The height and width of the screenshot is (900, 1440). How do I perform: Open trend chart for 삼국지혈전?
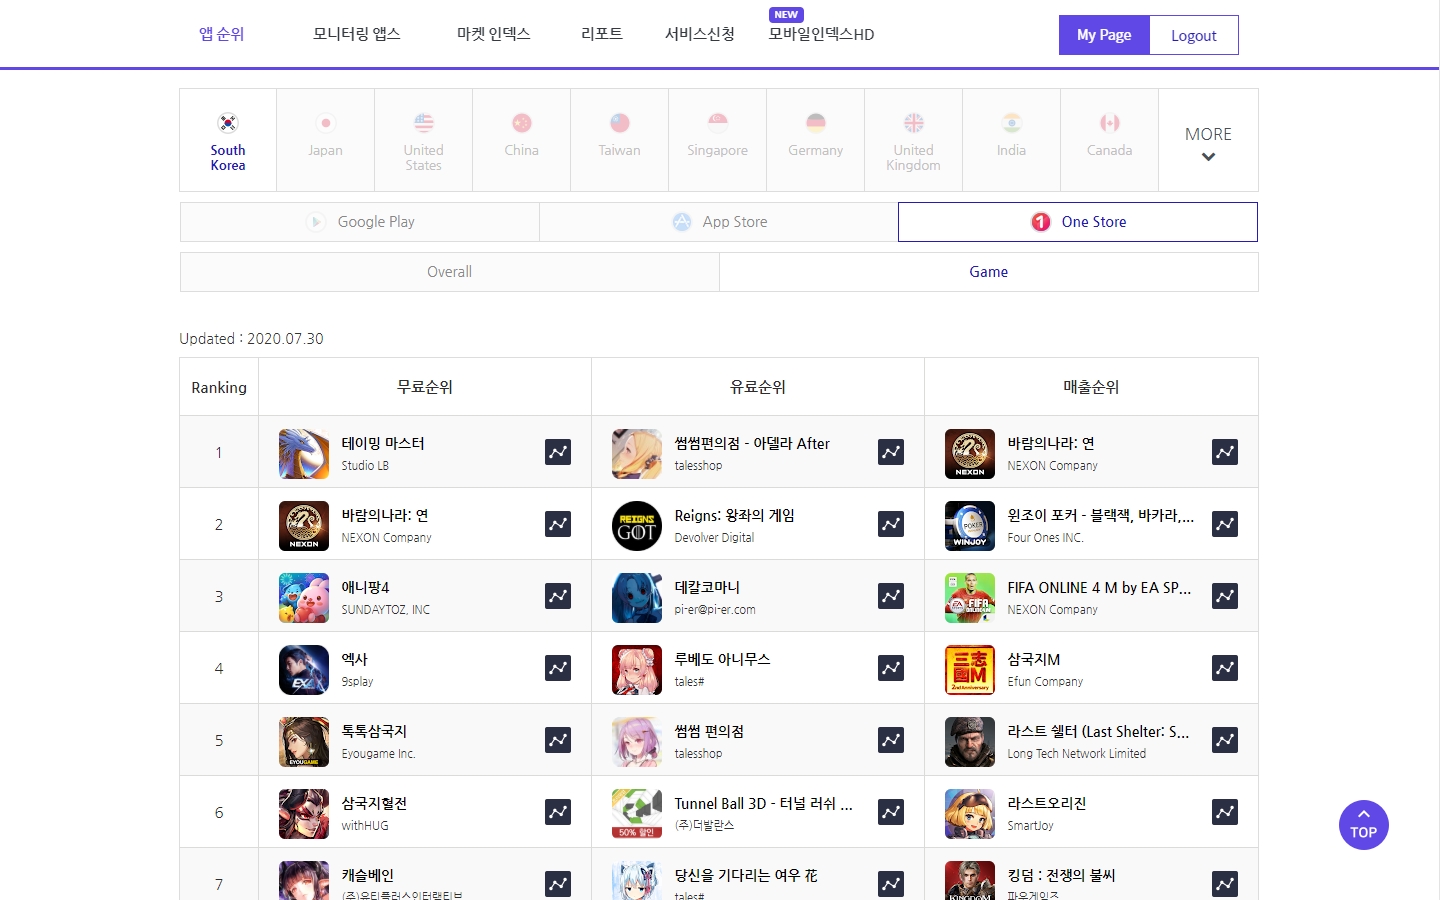[558, 812]
